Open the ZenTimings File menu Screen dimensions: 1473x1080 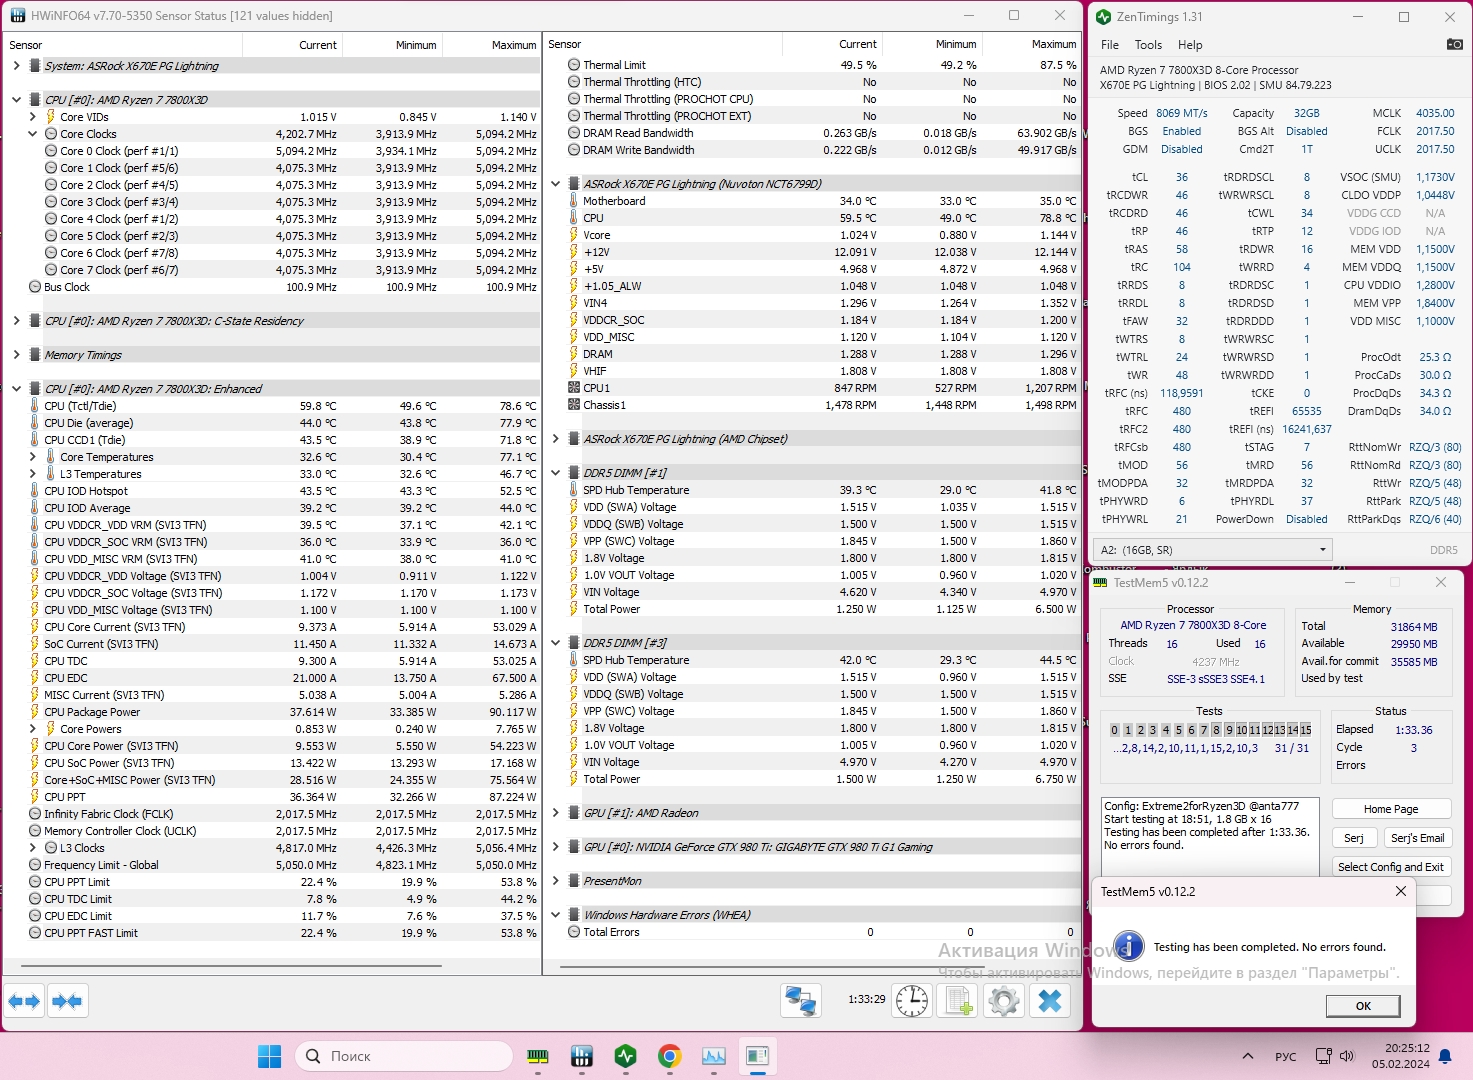tap(1110, 45)
